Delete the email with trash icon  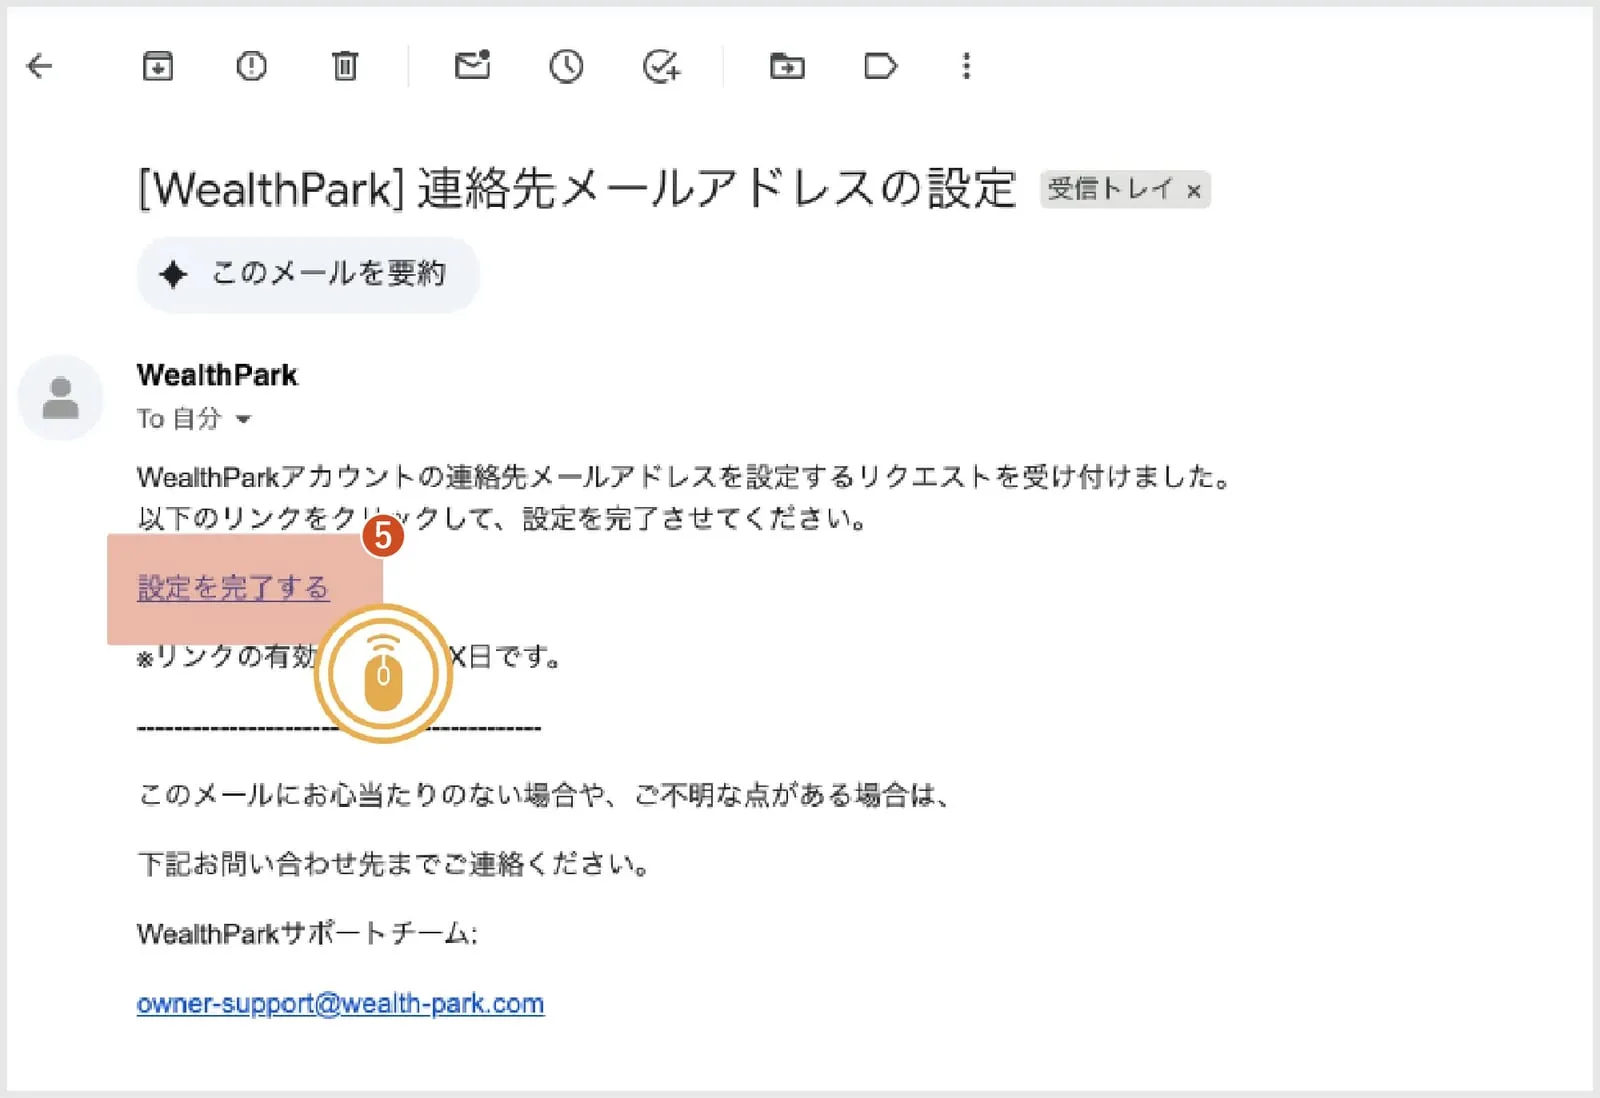(x=345, y=67)
